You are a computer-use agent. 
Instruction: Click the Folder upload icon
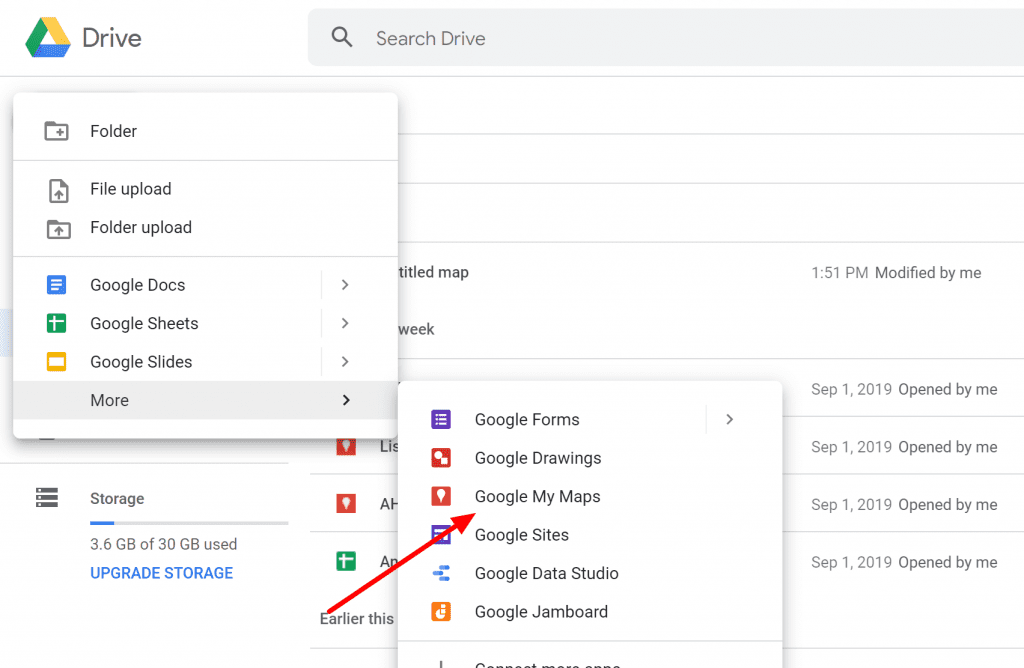point(58,228)
